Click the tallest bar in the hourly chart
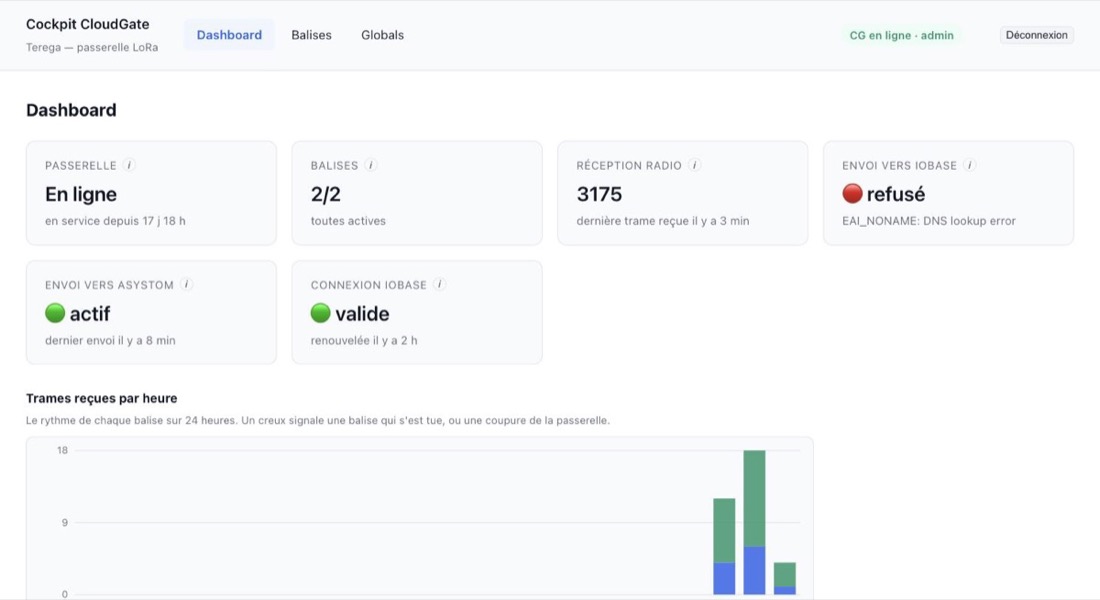The image size is (1100, 600). click(x=754, y=522)
